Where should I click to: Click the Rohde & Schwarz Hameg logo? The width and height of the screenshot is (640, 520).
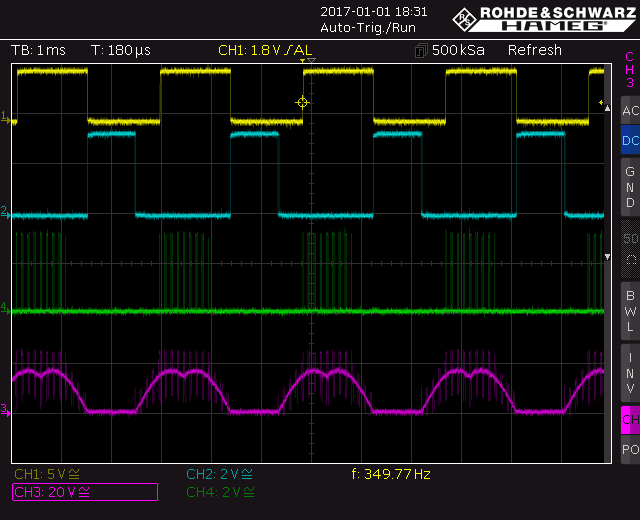(x=544, y=19)
